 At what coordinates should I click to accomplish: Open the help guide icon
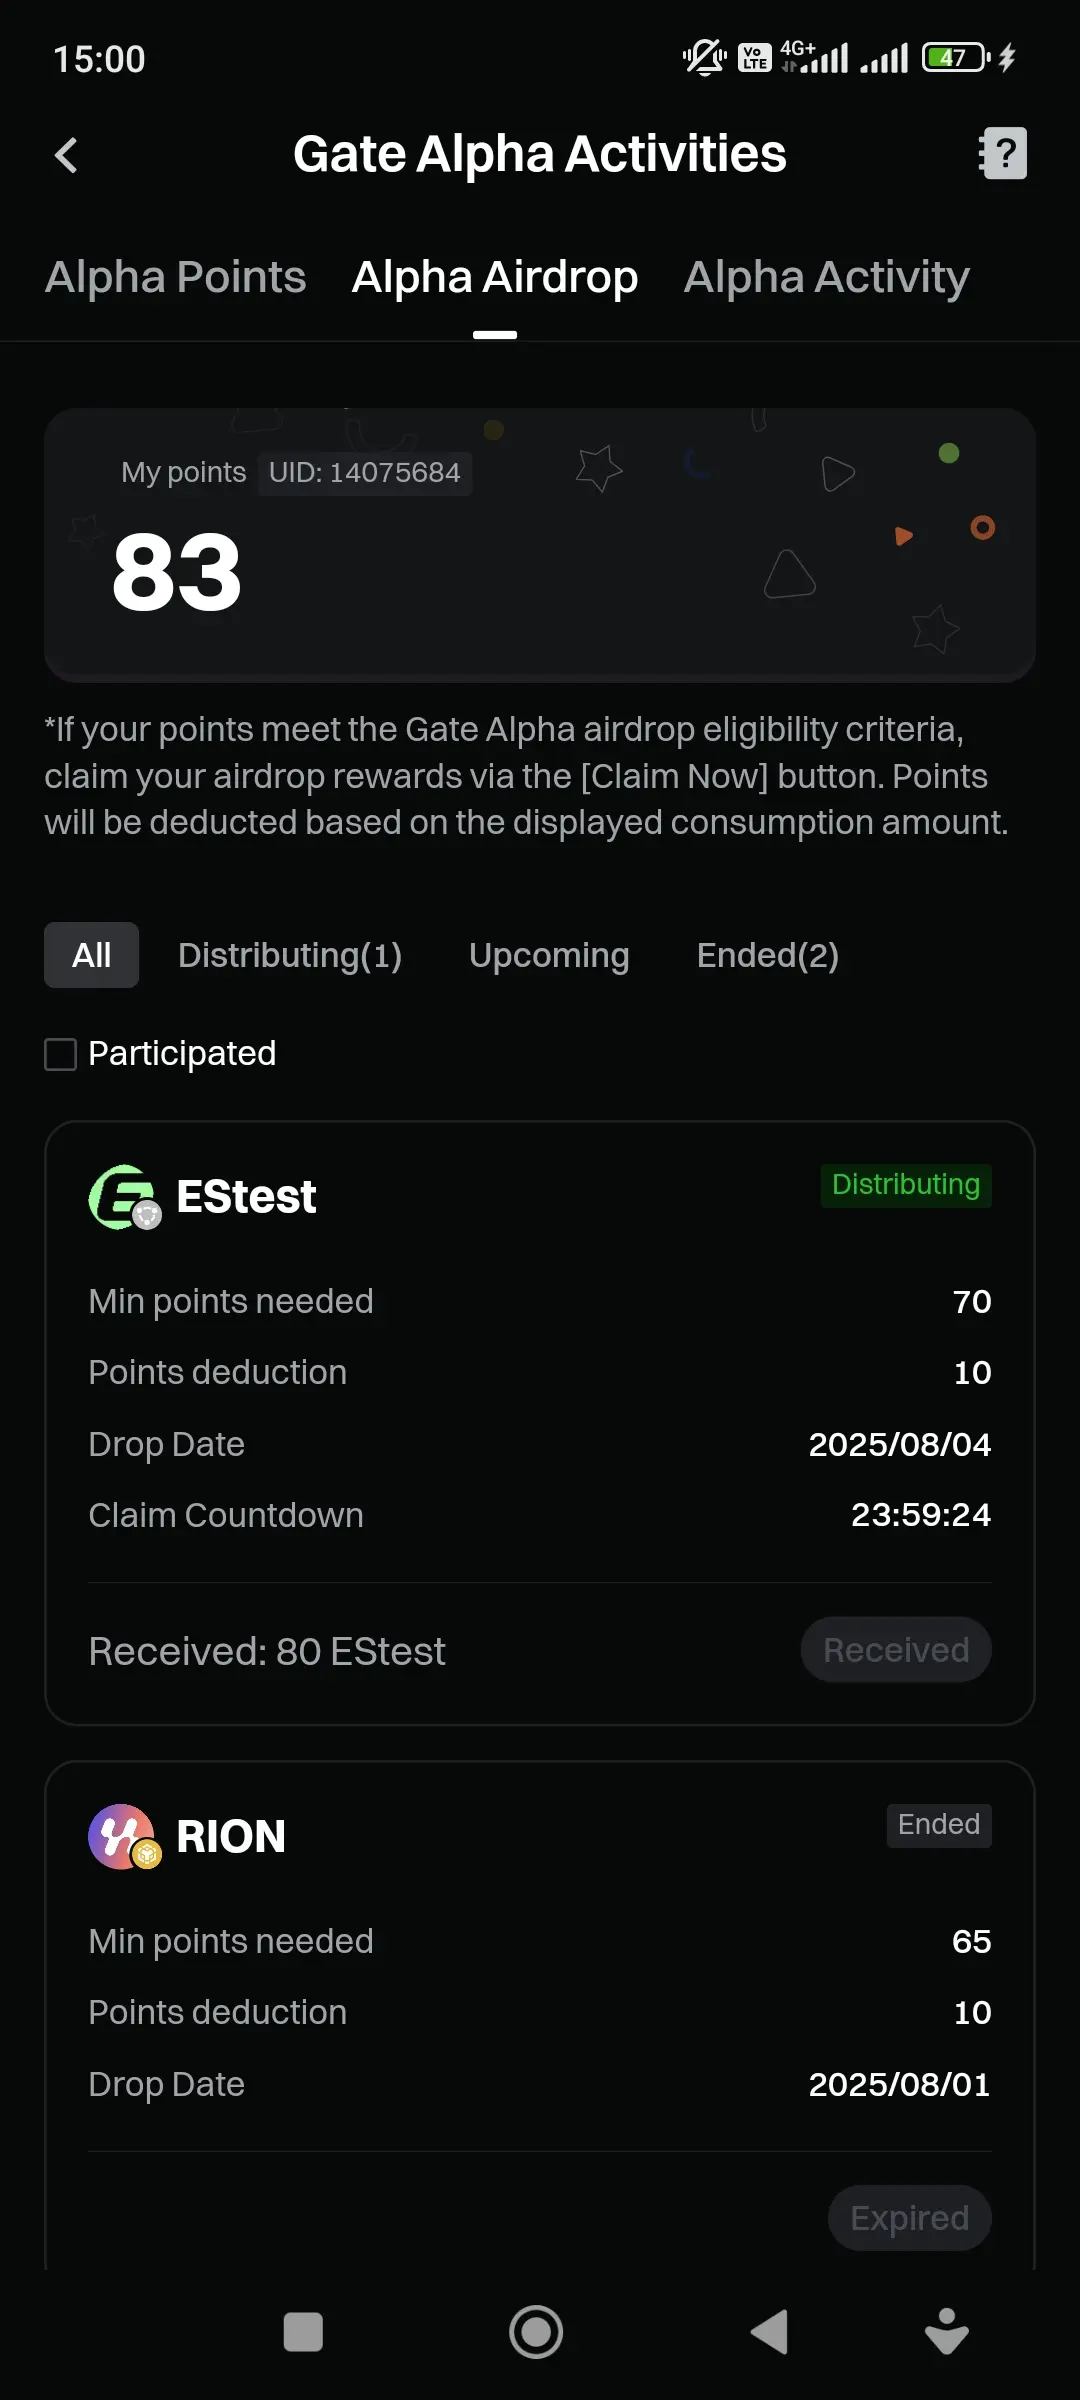(1003, 153)
